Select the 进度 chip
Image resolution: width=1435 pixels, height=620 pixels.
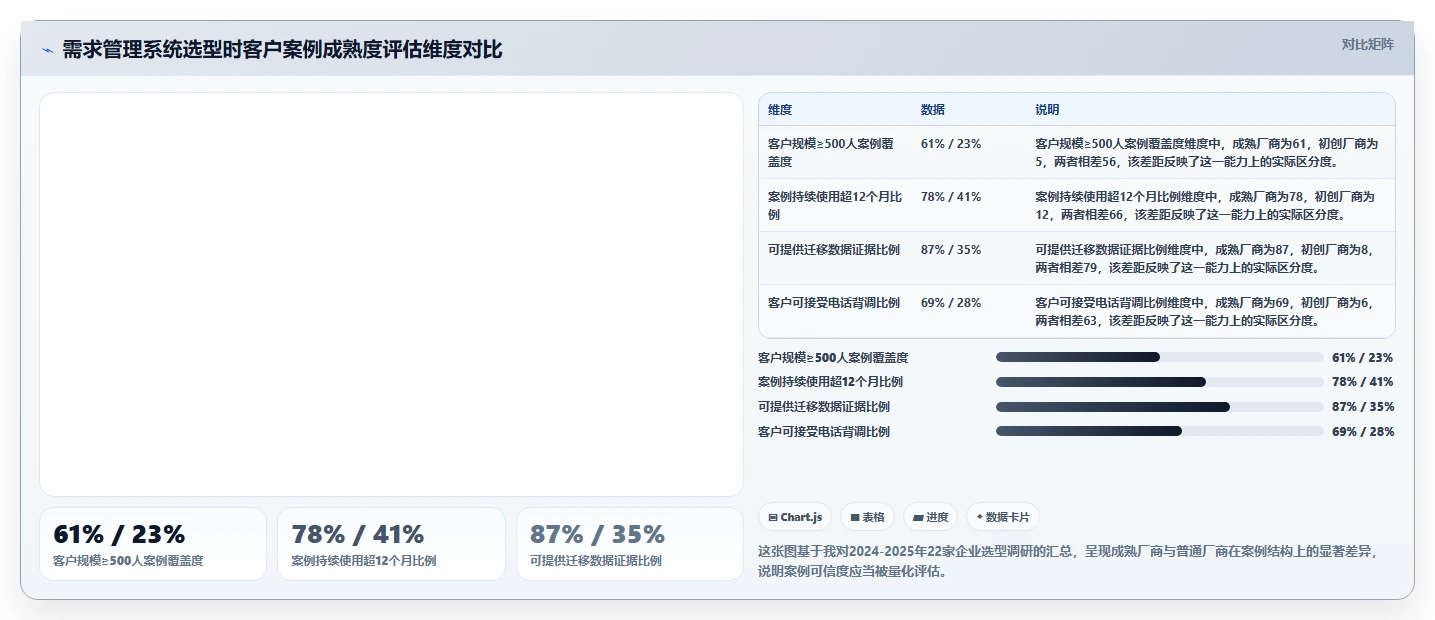click(x=930, y=517)
